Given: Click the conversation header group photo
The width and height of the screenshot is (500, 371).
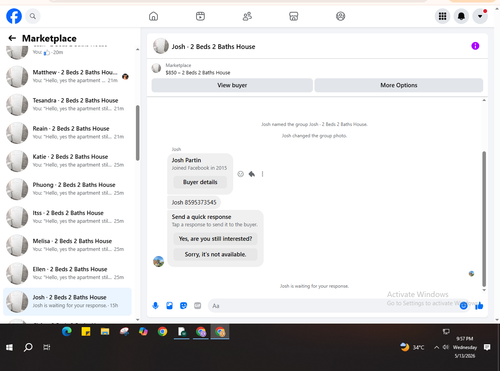Looking at the screenshot, I should click(161, 46).
